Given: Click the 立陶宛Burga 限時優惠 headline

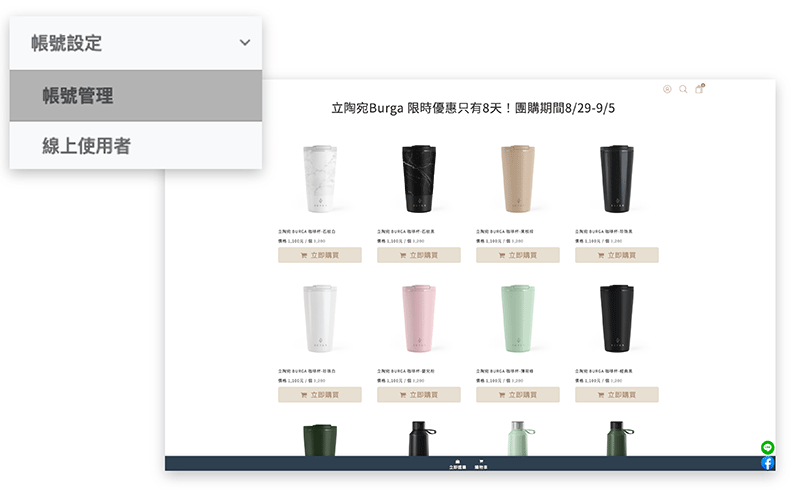Looking at the screenshot, I should [473, 108].
